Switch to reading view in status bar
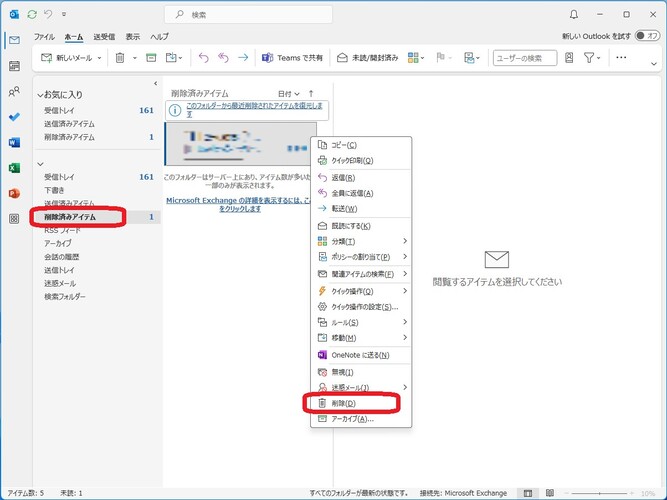The image size is (667, 500). [x=550, y=493]
